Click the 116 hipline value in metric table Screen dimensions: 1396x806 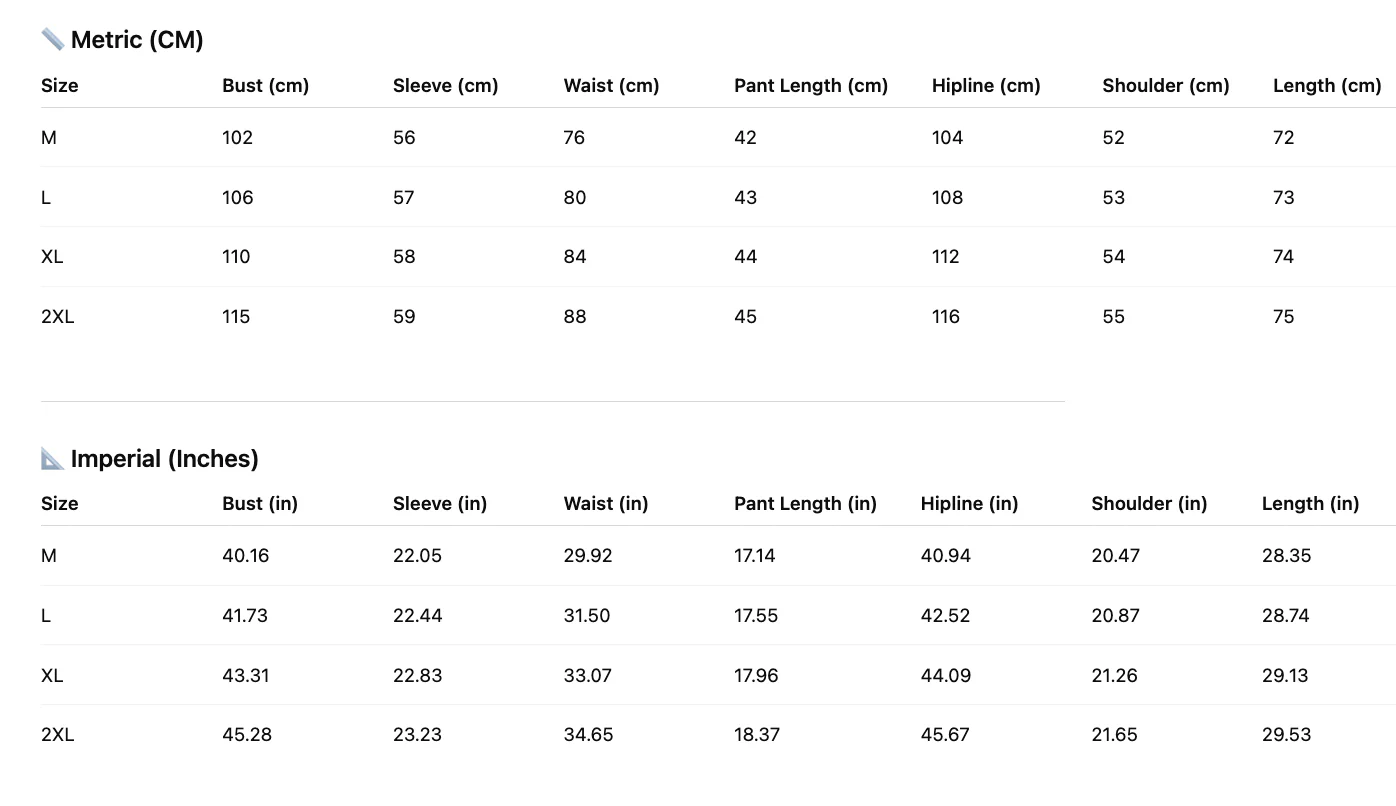[945, 317]
